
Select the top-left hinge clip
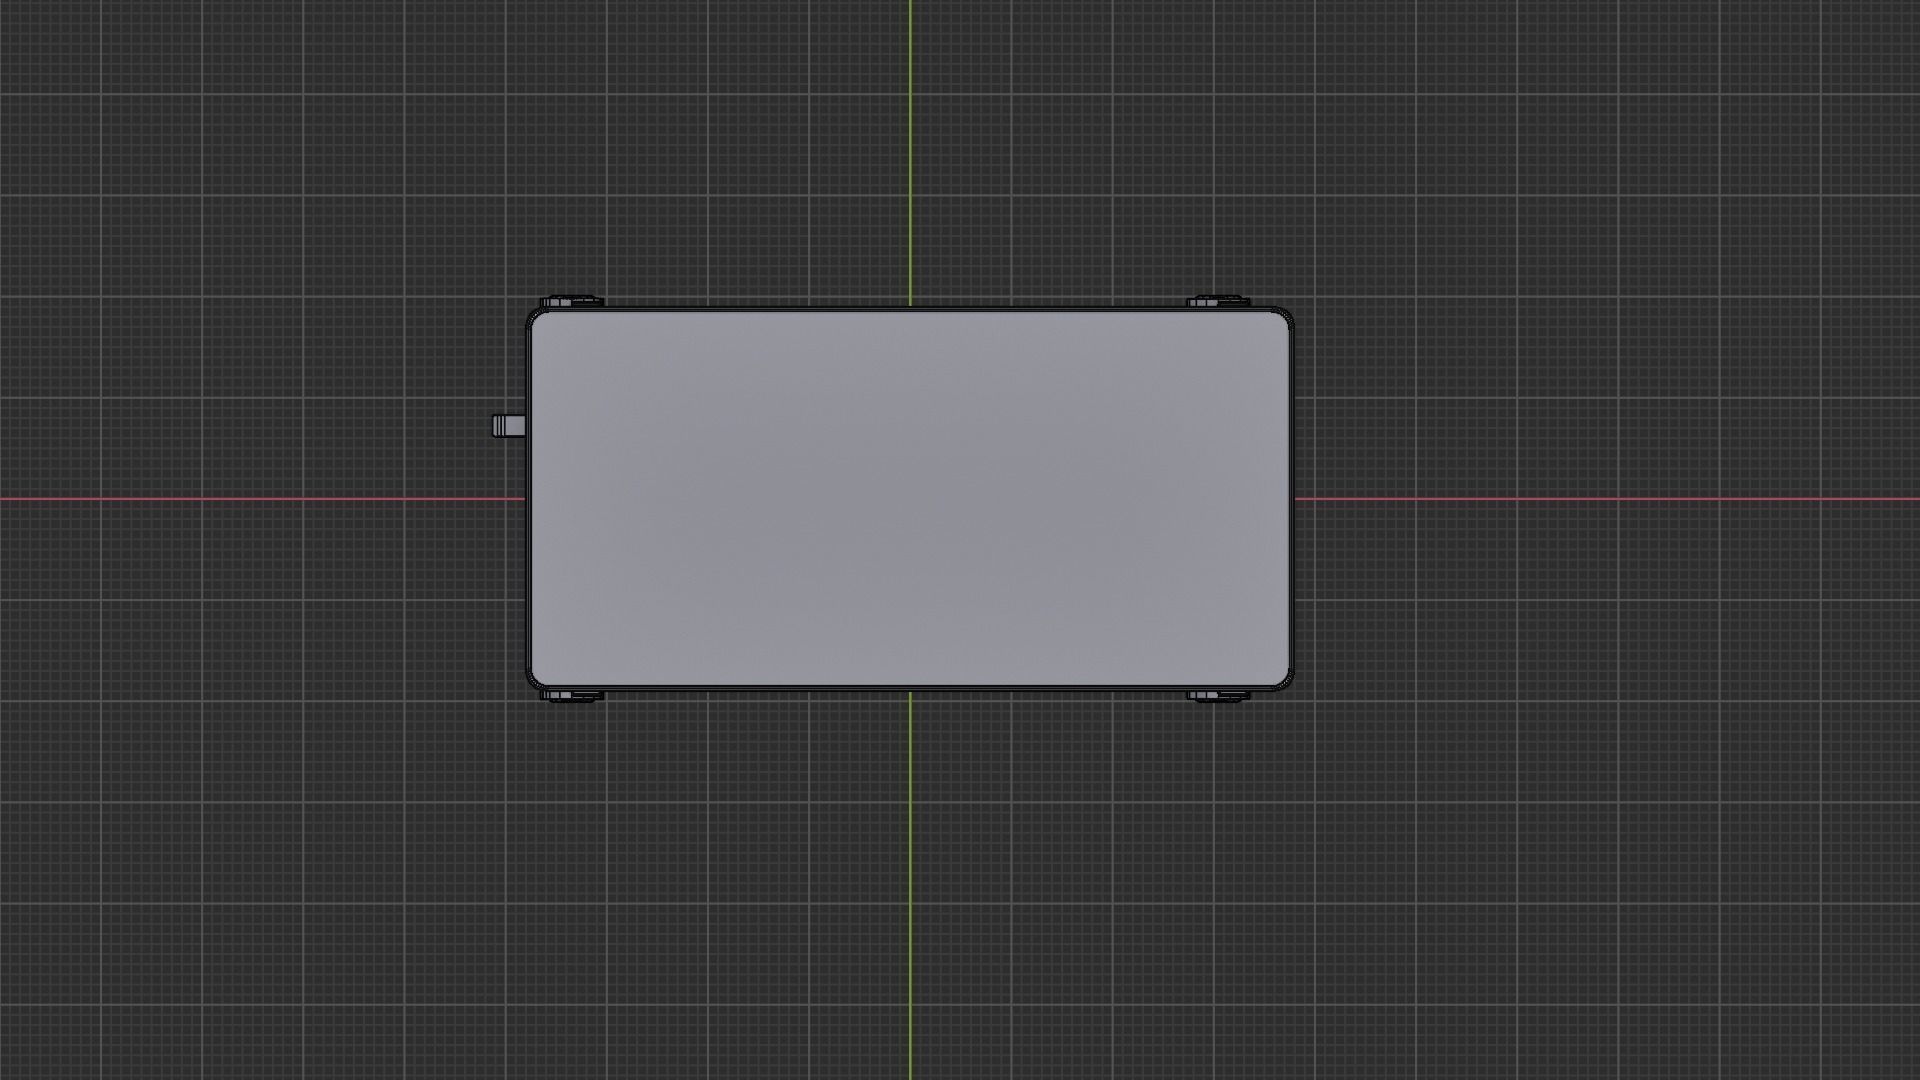click(571, 301)
